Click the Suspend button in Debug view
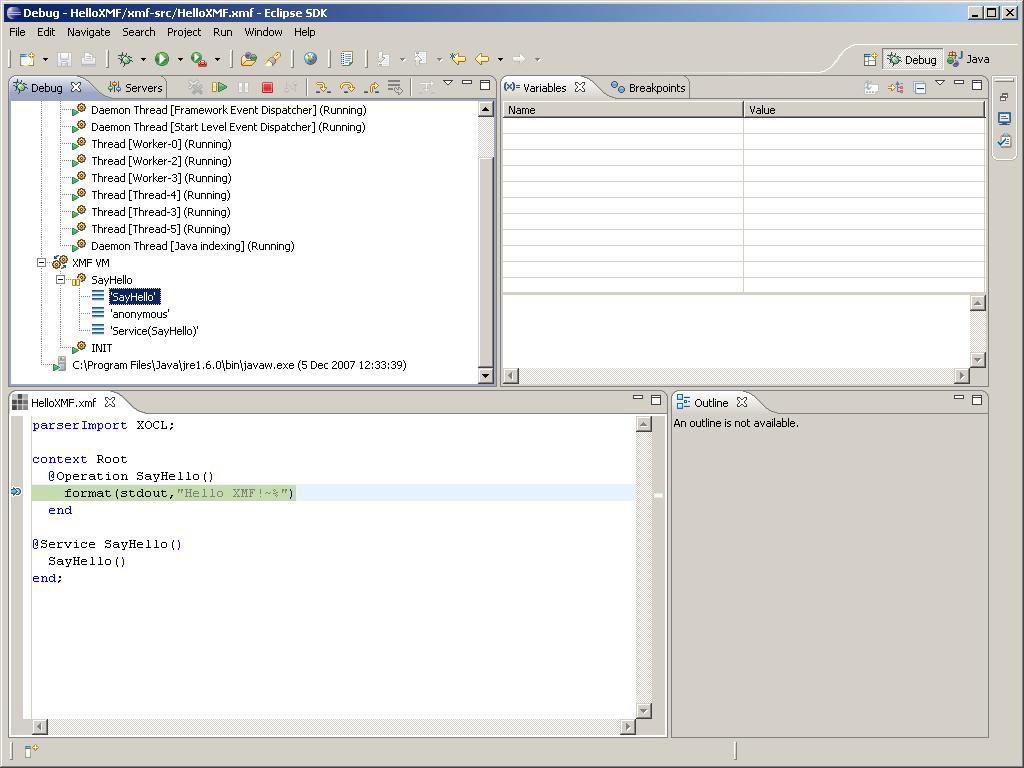Viewport: 1024px width, 768px height. coord(244,87)
